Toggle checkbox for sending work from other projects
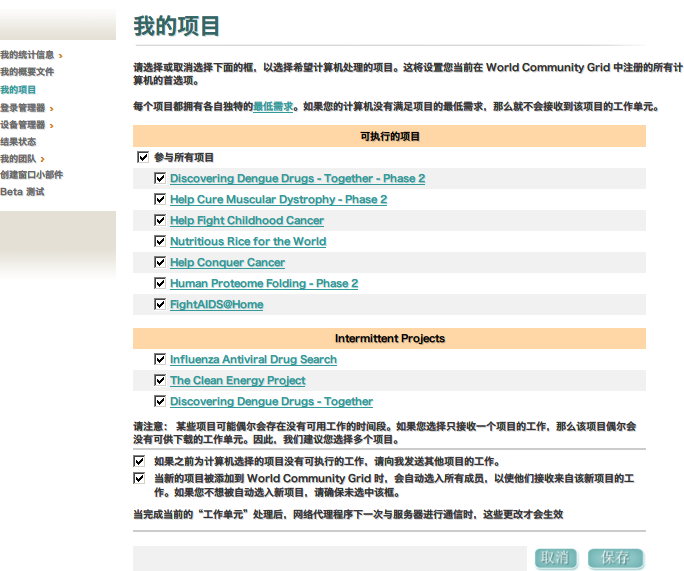This screenshot has width=684, height=571. [139, 461]
